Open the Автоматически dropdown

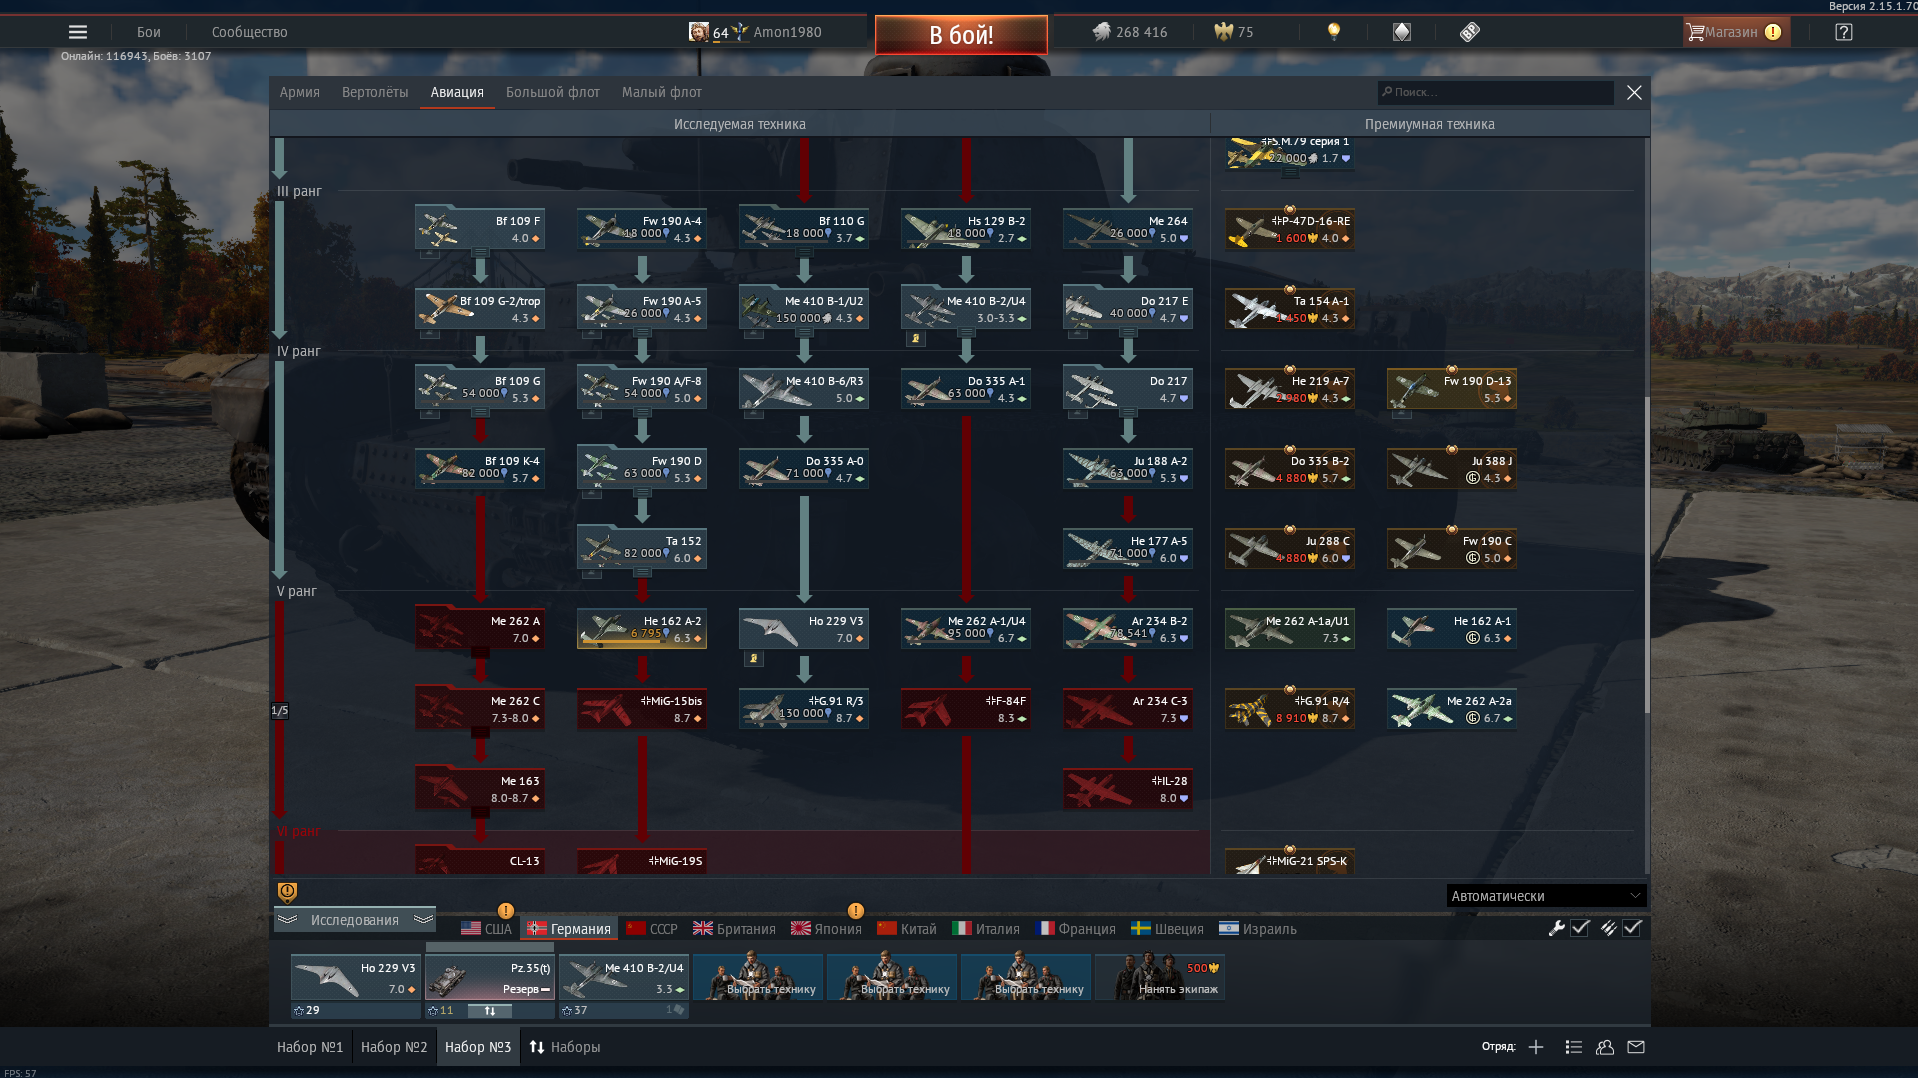coord(1545,896)
